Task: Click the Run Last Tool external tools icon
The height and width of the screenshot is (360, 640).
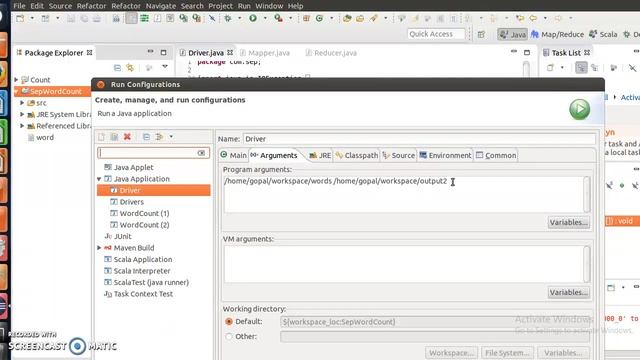Action: [278, 18]
